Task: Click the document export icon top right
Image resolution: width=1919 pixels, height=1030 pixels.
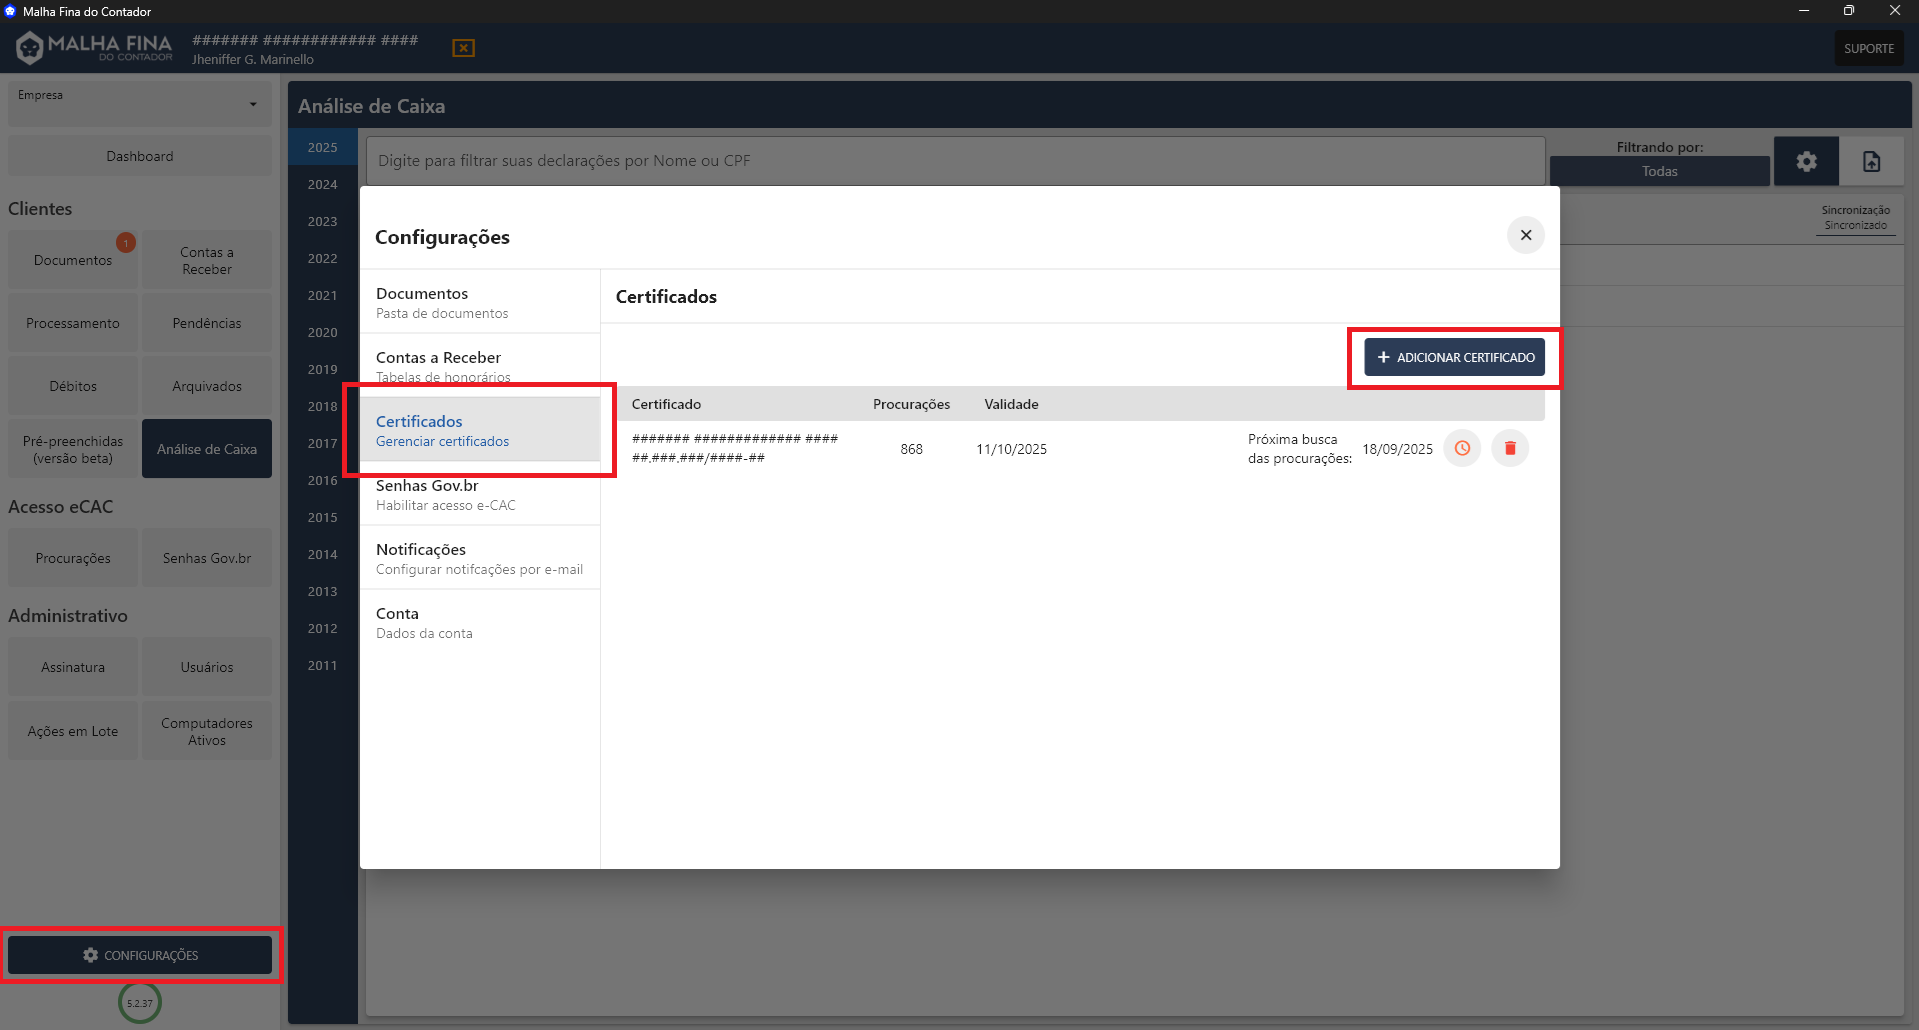Action: pos(1871,161)
